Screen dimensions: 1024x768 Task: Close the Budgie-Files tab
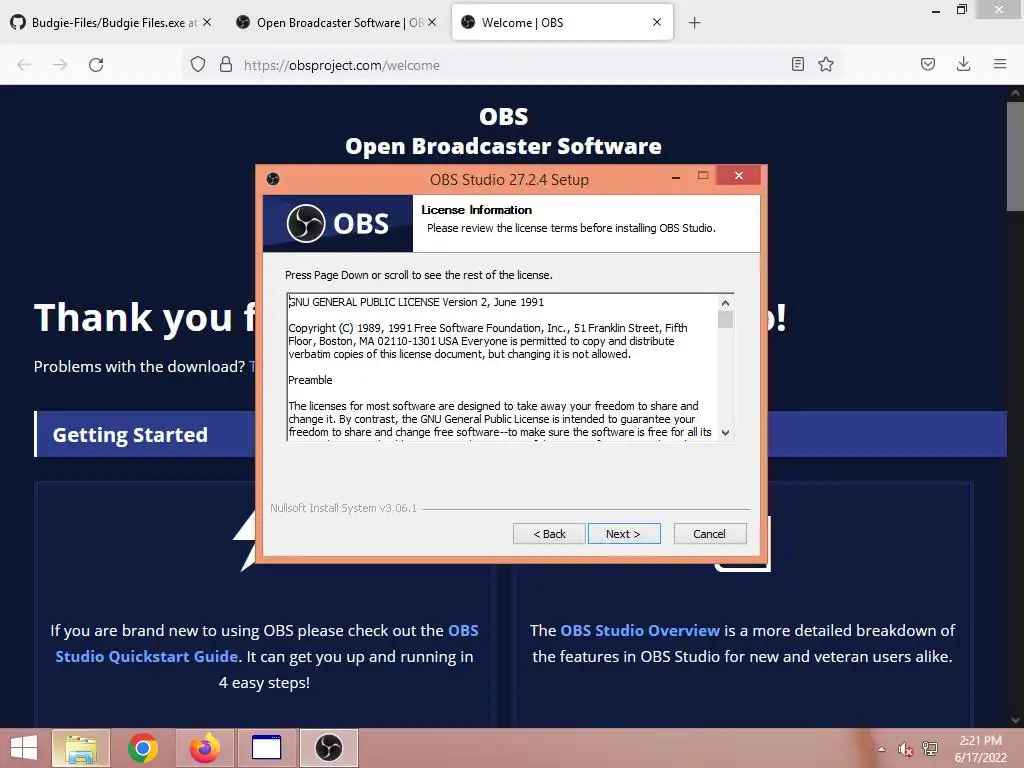click(x=207, y=22)
